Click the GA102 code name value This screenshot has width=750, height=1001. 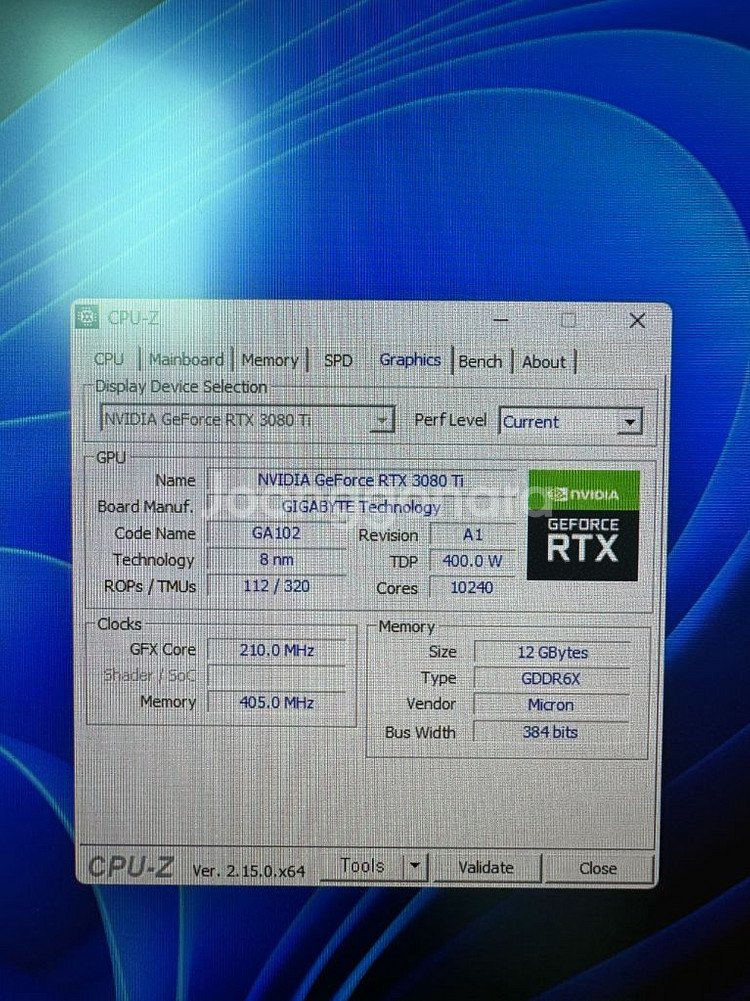(276, 533)
